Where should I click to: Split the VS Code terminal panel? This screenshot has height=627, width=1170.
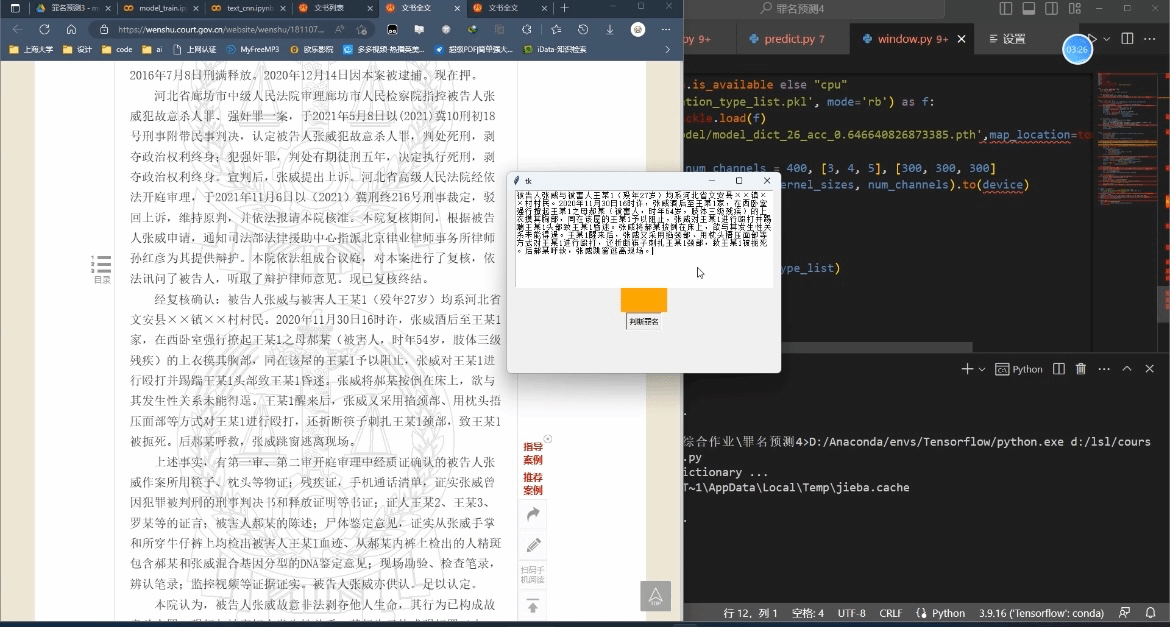point(1060,369)
